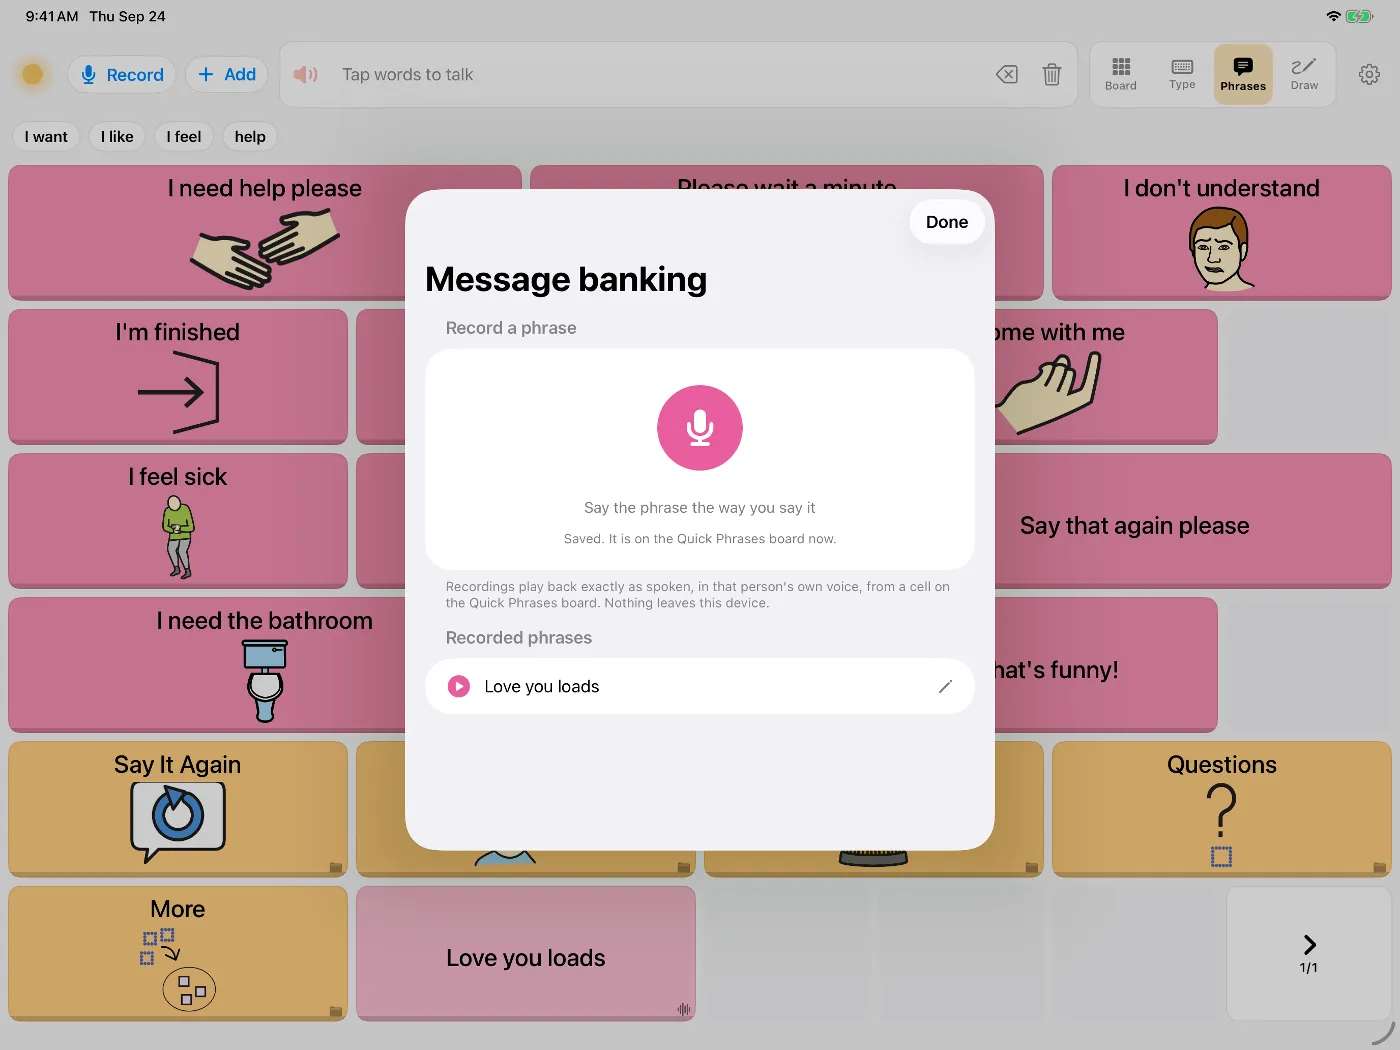Select the 'I feel' quick chip
The height and width of the screenshot is (1050, 1400).
184,137
